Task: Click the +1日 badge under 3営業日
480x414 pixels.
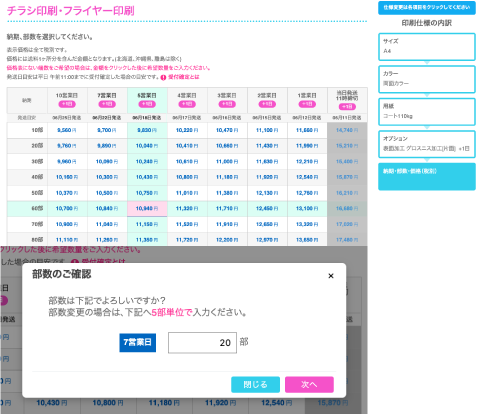Action: click(x=227, y=104)
